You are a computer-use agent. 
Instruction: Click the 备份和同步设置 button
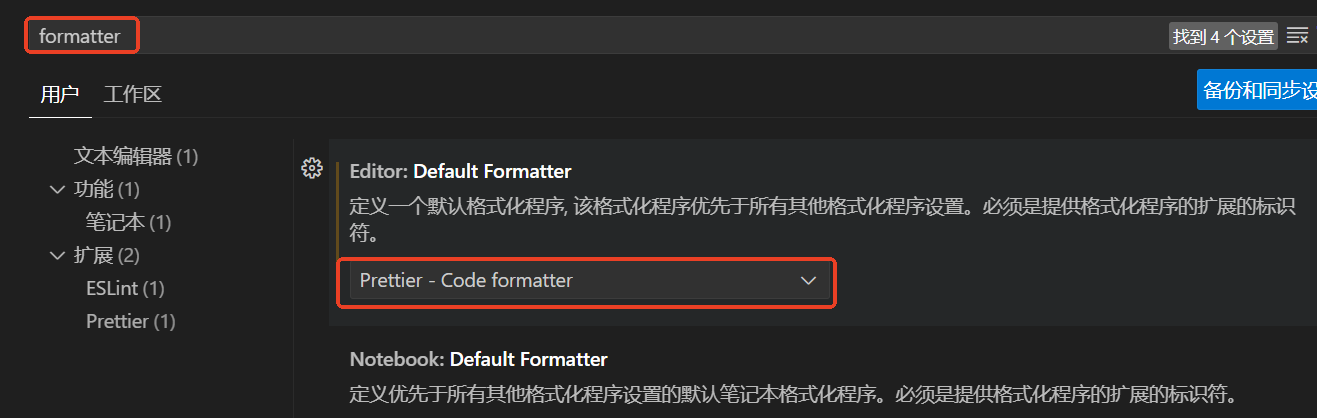(1257, 90)
